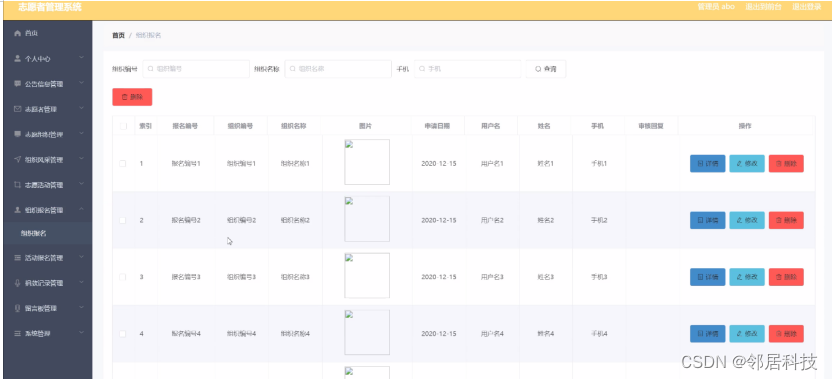
Task: Click the red 删除 button above the table
Action: (132, 97)
